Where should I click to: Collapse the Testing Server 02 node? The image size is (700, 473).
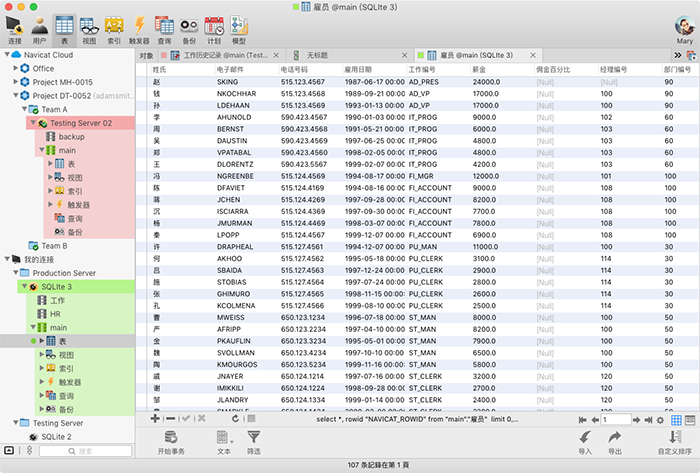(33, 123)
